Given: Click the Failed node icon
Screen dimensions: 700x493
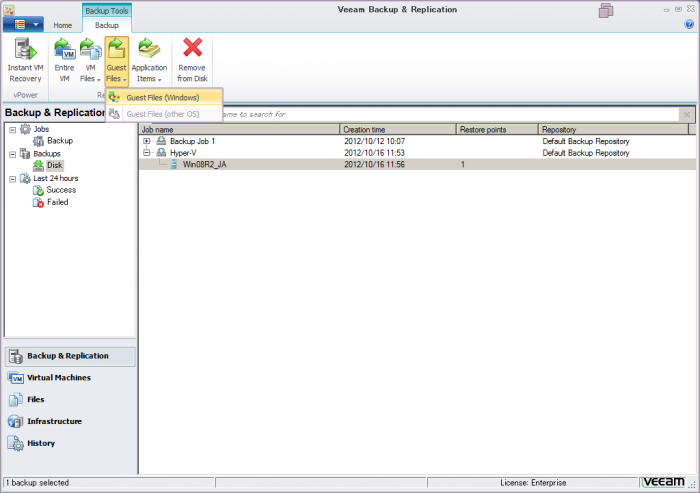Looking at the screenshot, I should click(x=38, y=202).
